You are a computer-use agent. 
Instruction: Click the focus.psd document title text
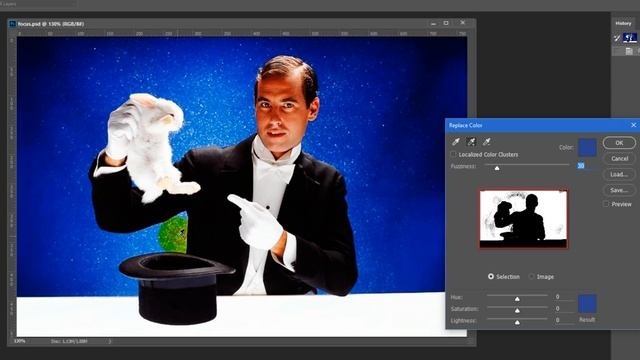point(51,24)
